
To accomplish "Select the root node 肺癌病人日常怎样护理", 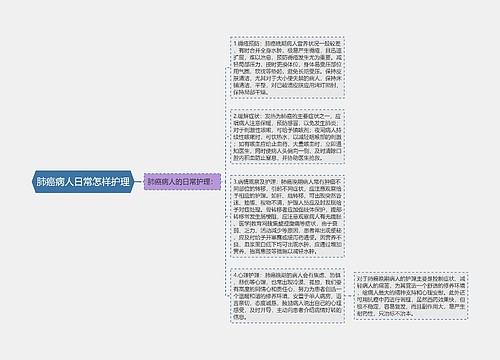I will point(83,182).
